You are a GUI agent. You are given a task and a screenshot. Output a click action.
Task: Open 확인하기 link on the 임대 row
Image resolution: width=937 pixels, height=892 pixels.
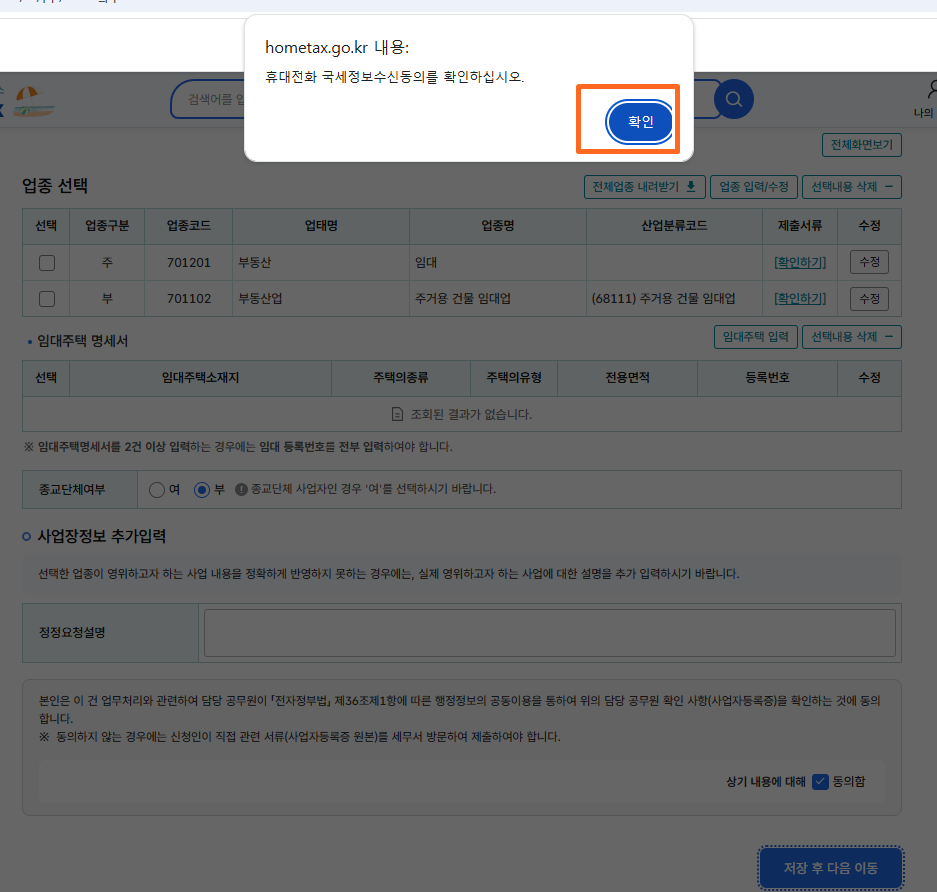tap(798, 261)
